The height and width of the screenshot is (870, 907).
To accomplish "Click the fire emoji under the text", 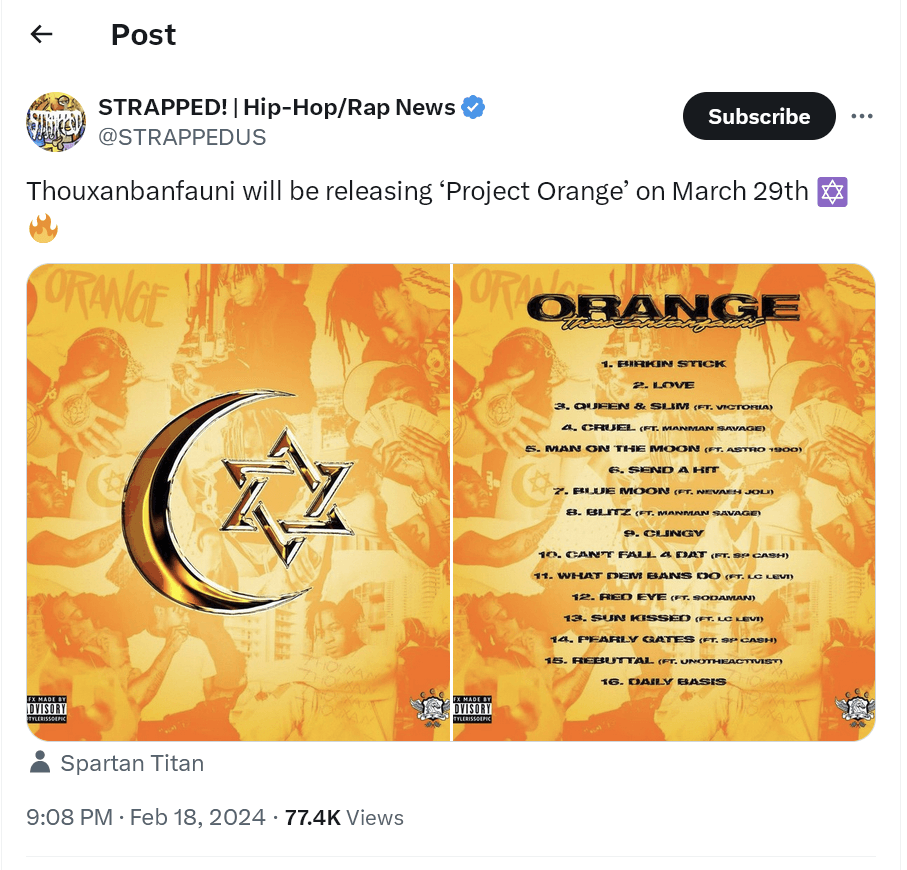I will tap(43, 229).
